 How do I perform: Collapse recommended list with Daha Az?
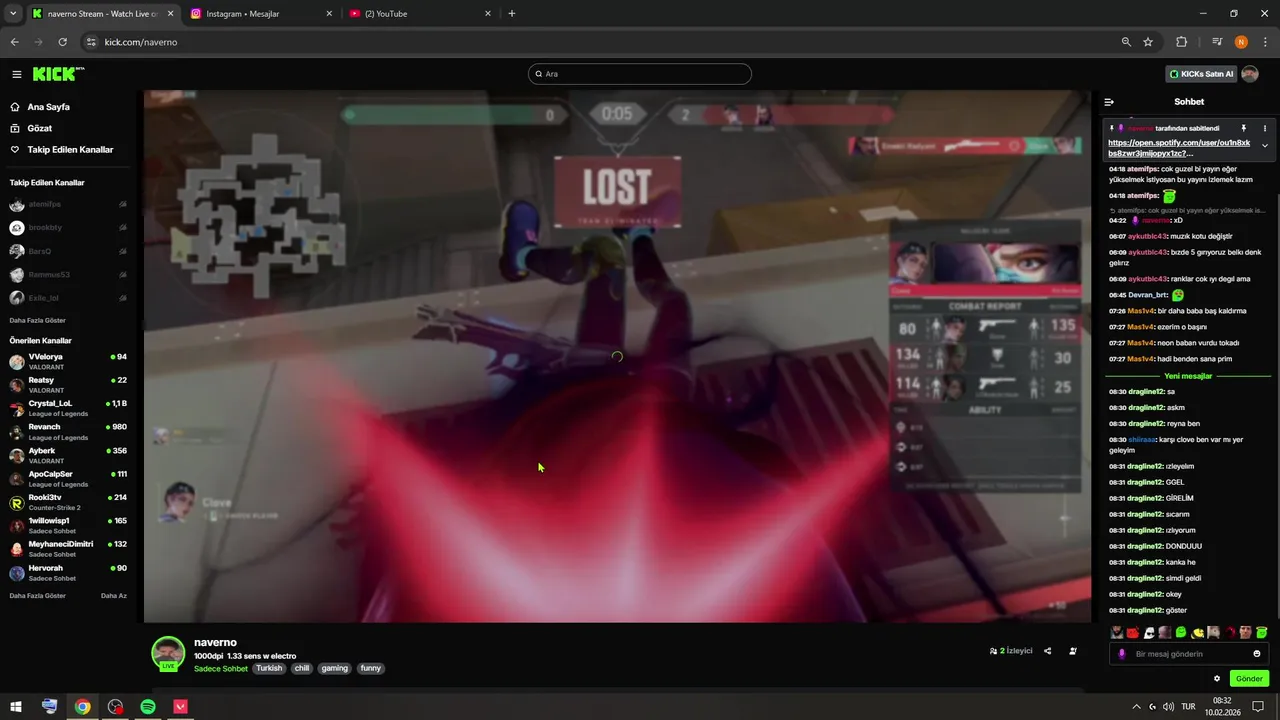coord(114,596)
